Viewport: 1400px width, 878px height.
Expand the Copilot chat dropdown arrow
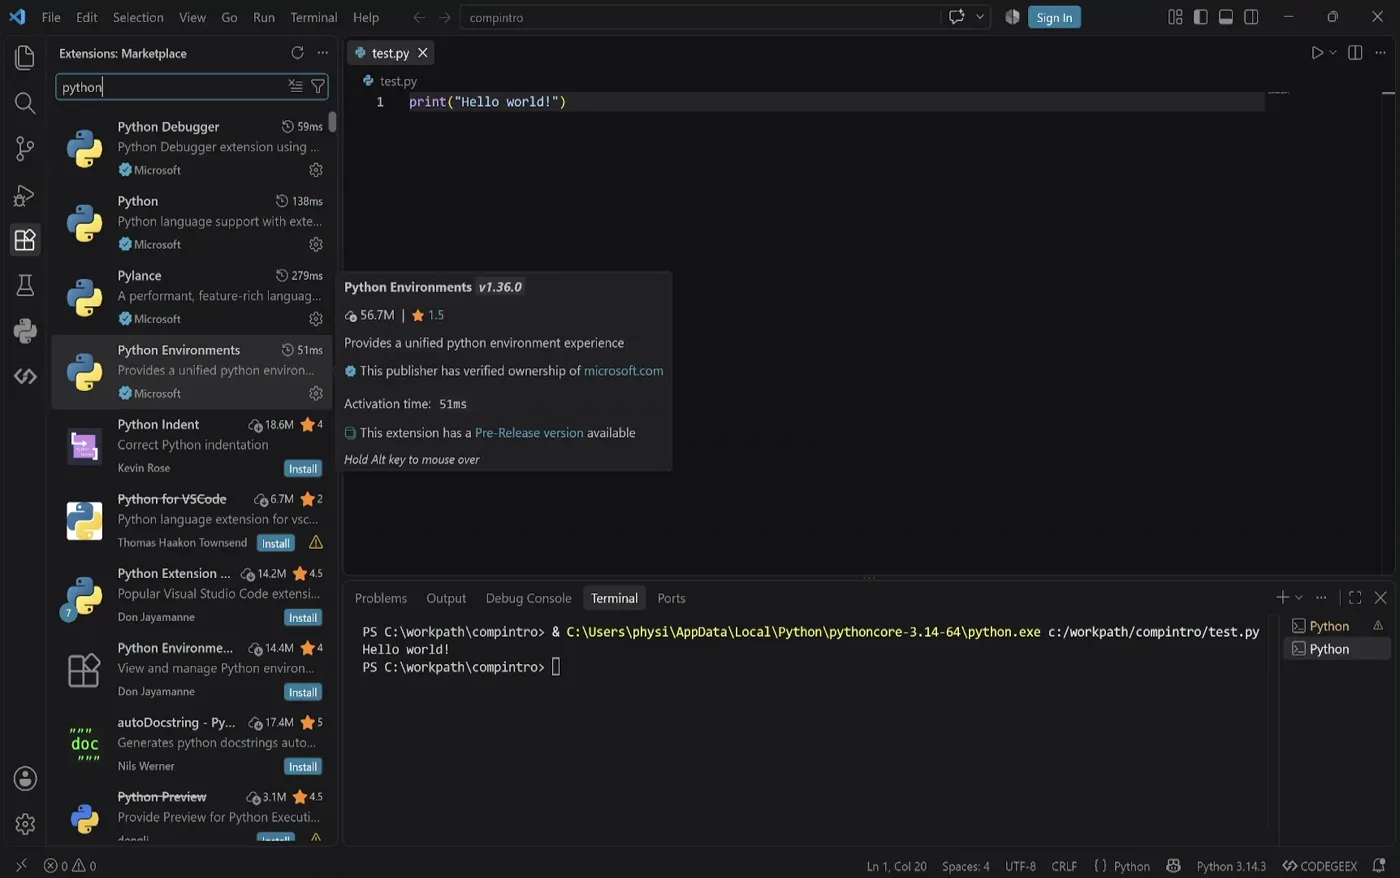[980, 17]
